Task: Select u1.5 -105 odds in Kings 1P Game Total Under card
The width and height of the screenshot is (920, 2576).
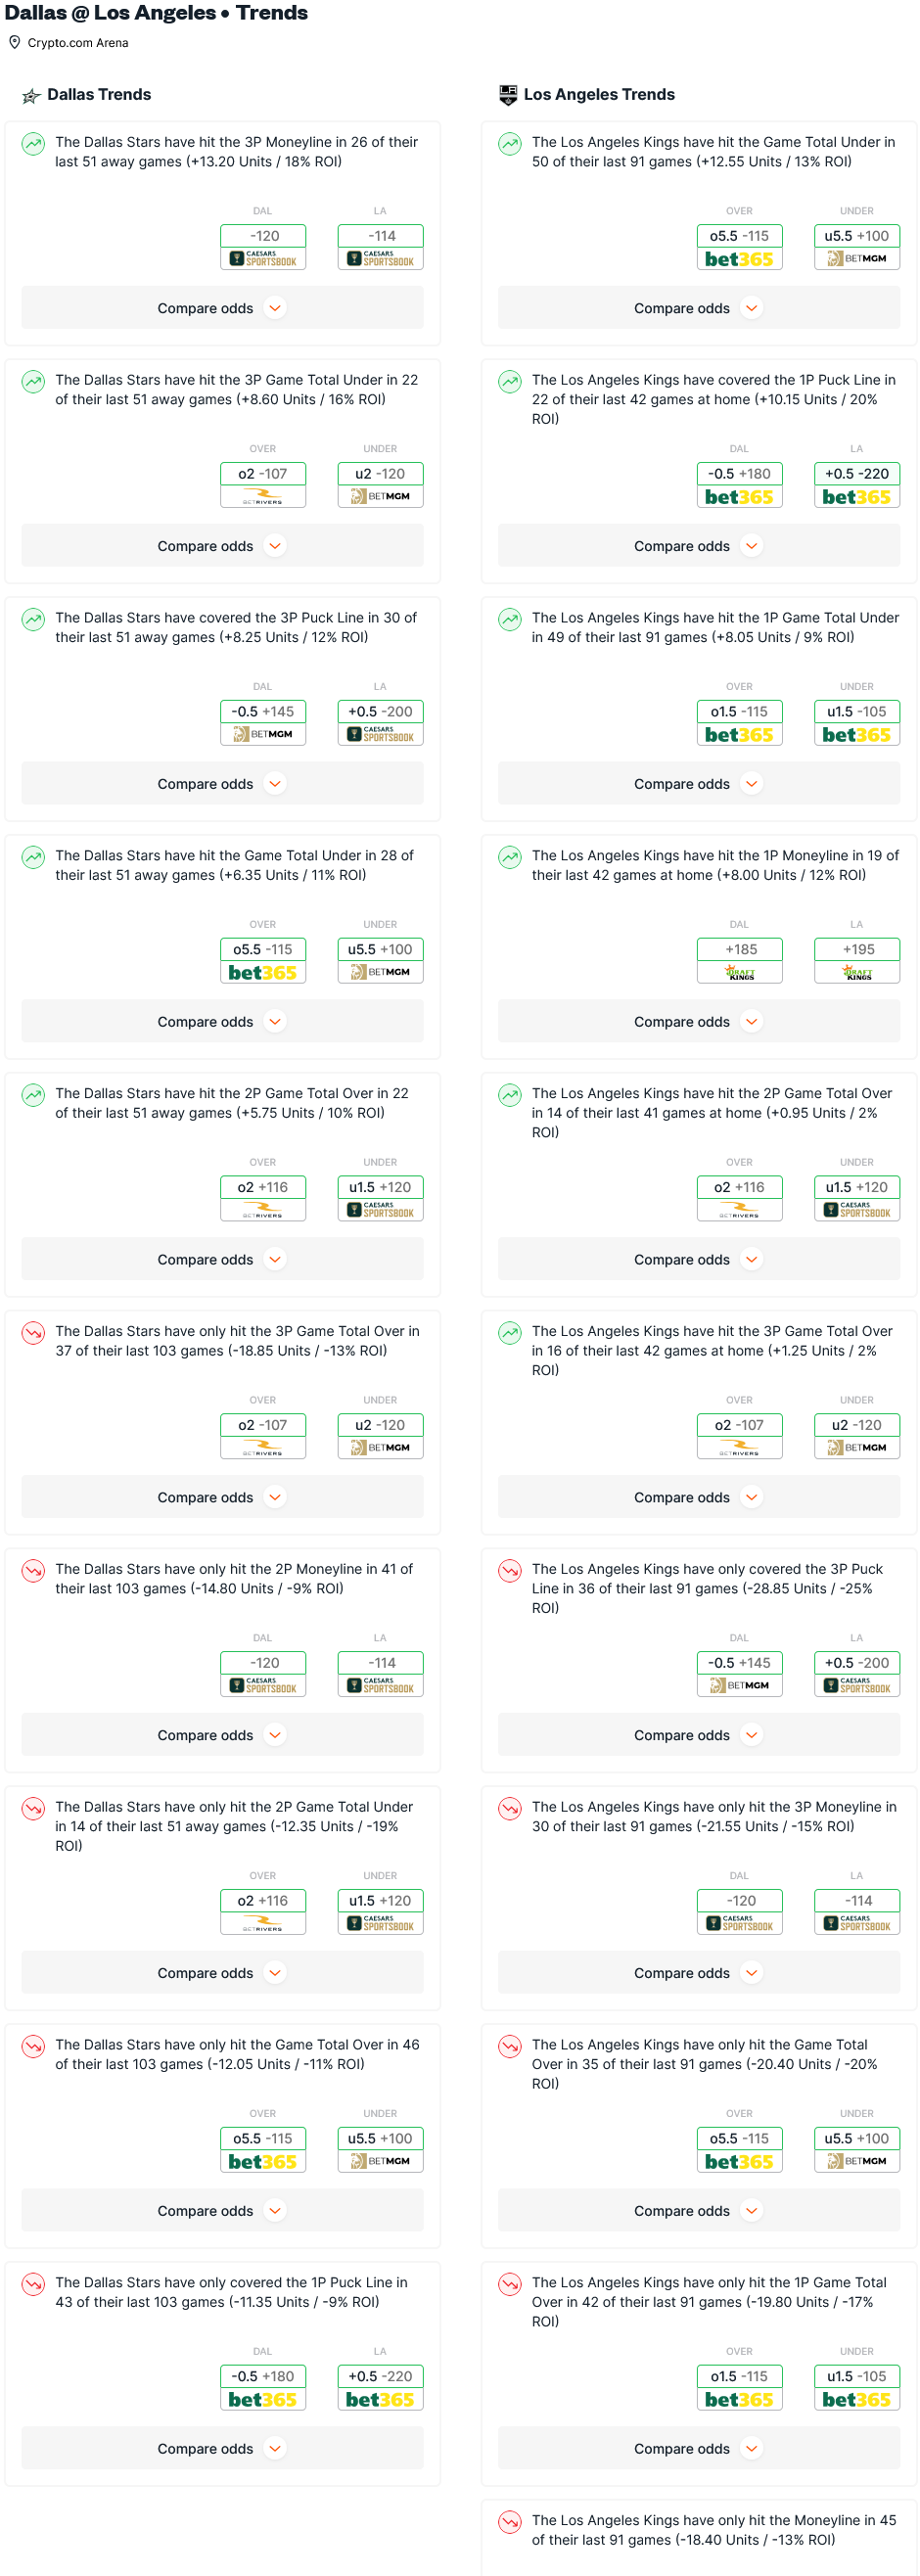Action: pyautogui.click(x=857, y=712)
